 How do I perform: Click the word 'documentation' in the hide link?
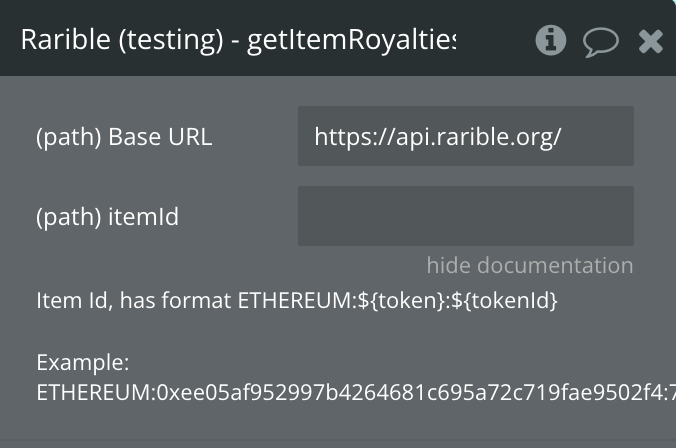(555, 265)
